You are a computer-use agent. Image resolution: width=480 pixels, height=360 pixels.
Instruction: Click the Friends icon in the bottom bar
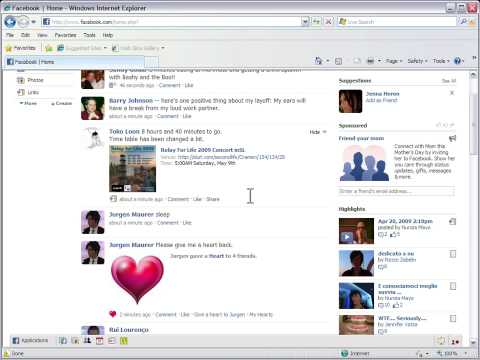pos(87,340)
